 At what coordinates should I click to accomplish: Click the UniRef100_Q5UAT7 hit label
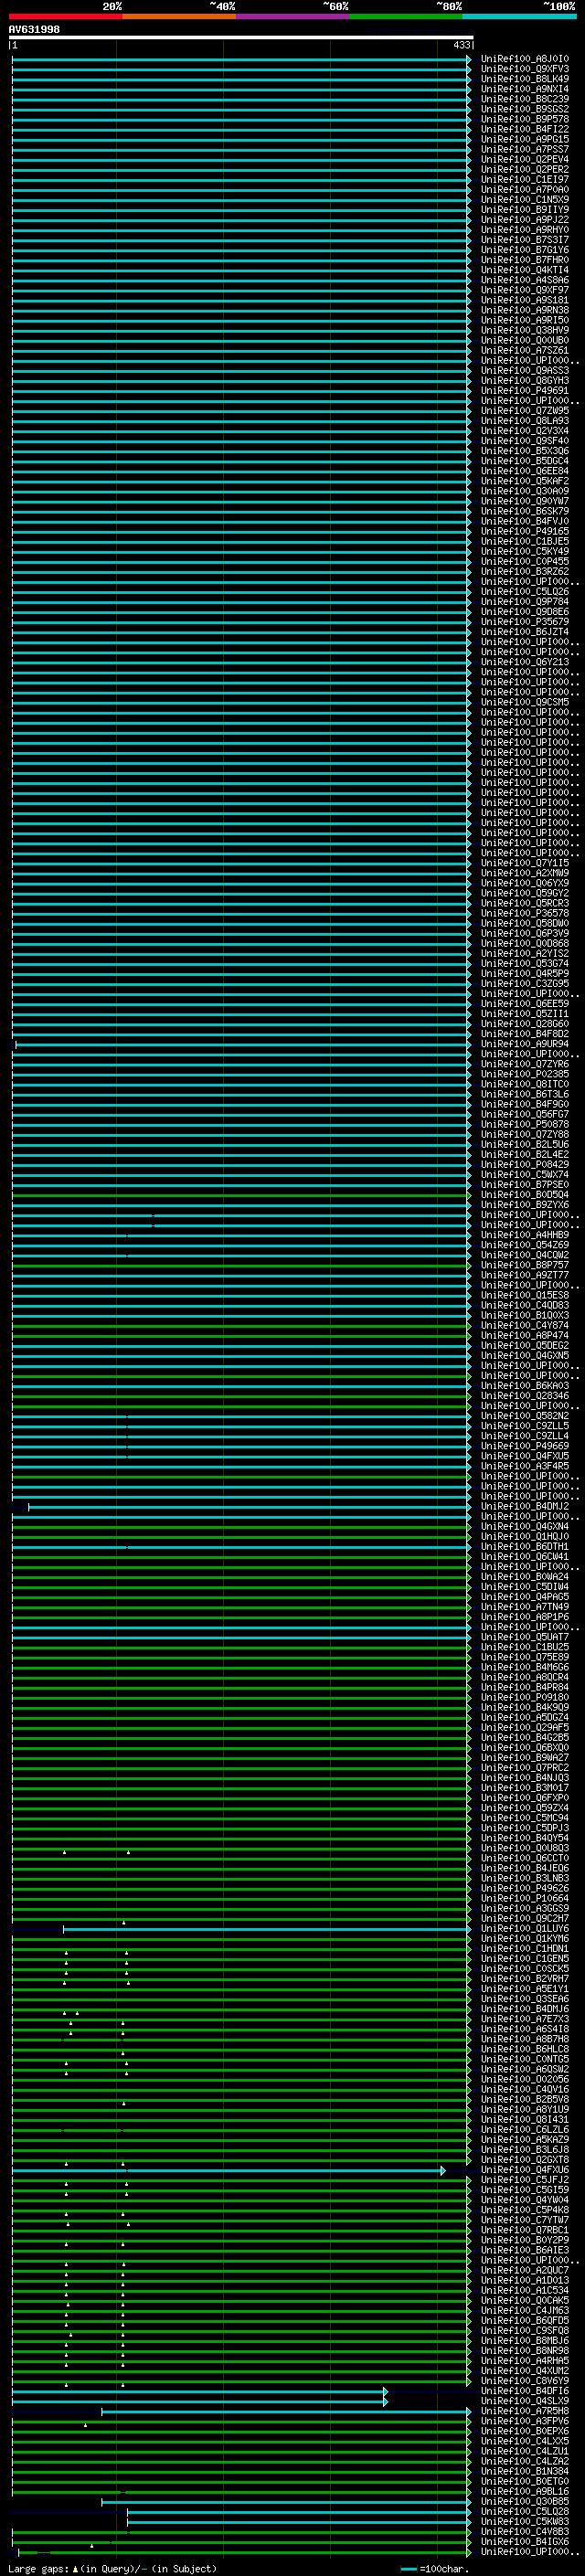pos(524,1637)
